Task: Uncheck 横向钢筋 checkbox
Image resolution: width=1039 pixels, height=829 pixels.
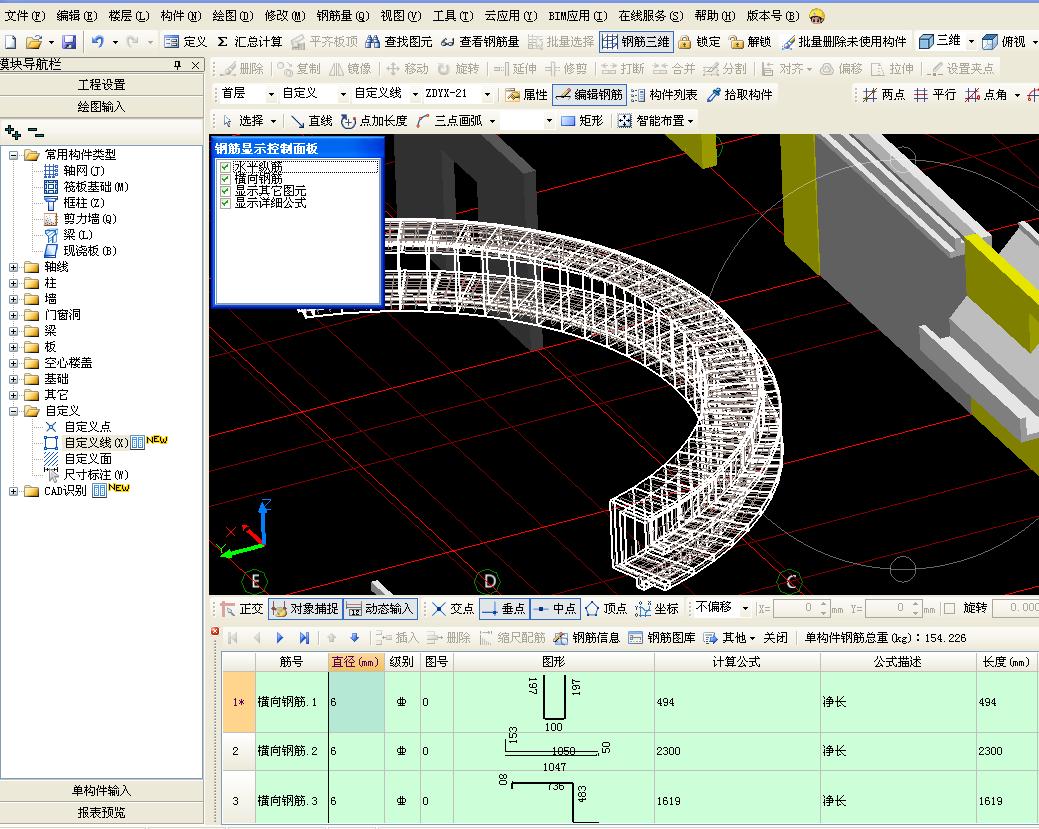Action: tap(225, 179)
